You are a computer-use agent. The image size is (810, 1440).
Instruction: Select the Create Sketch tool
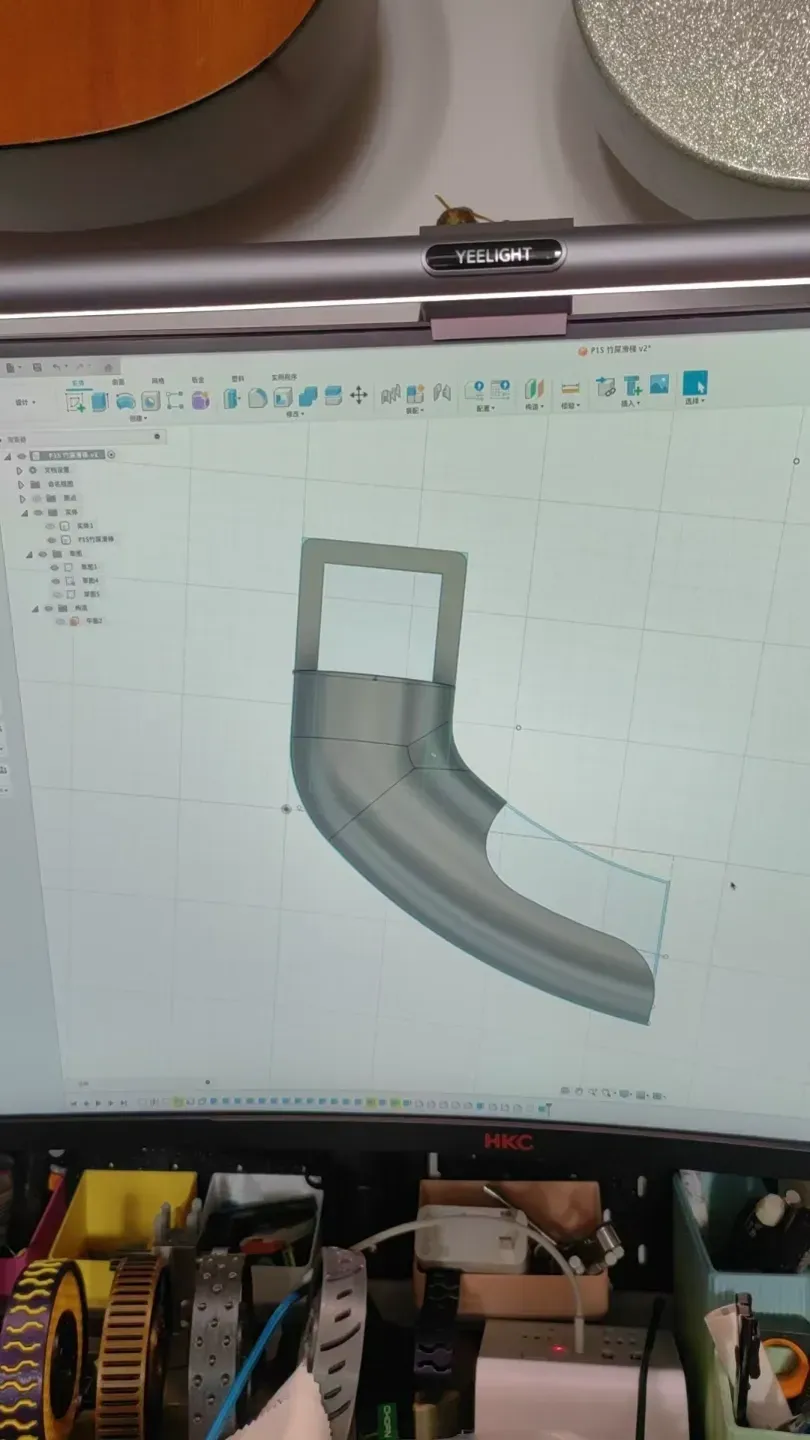75,401
